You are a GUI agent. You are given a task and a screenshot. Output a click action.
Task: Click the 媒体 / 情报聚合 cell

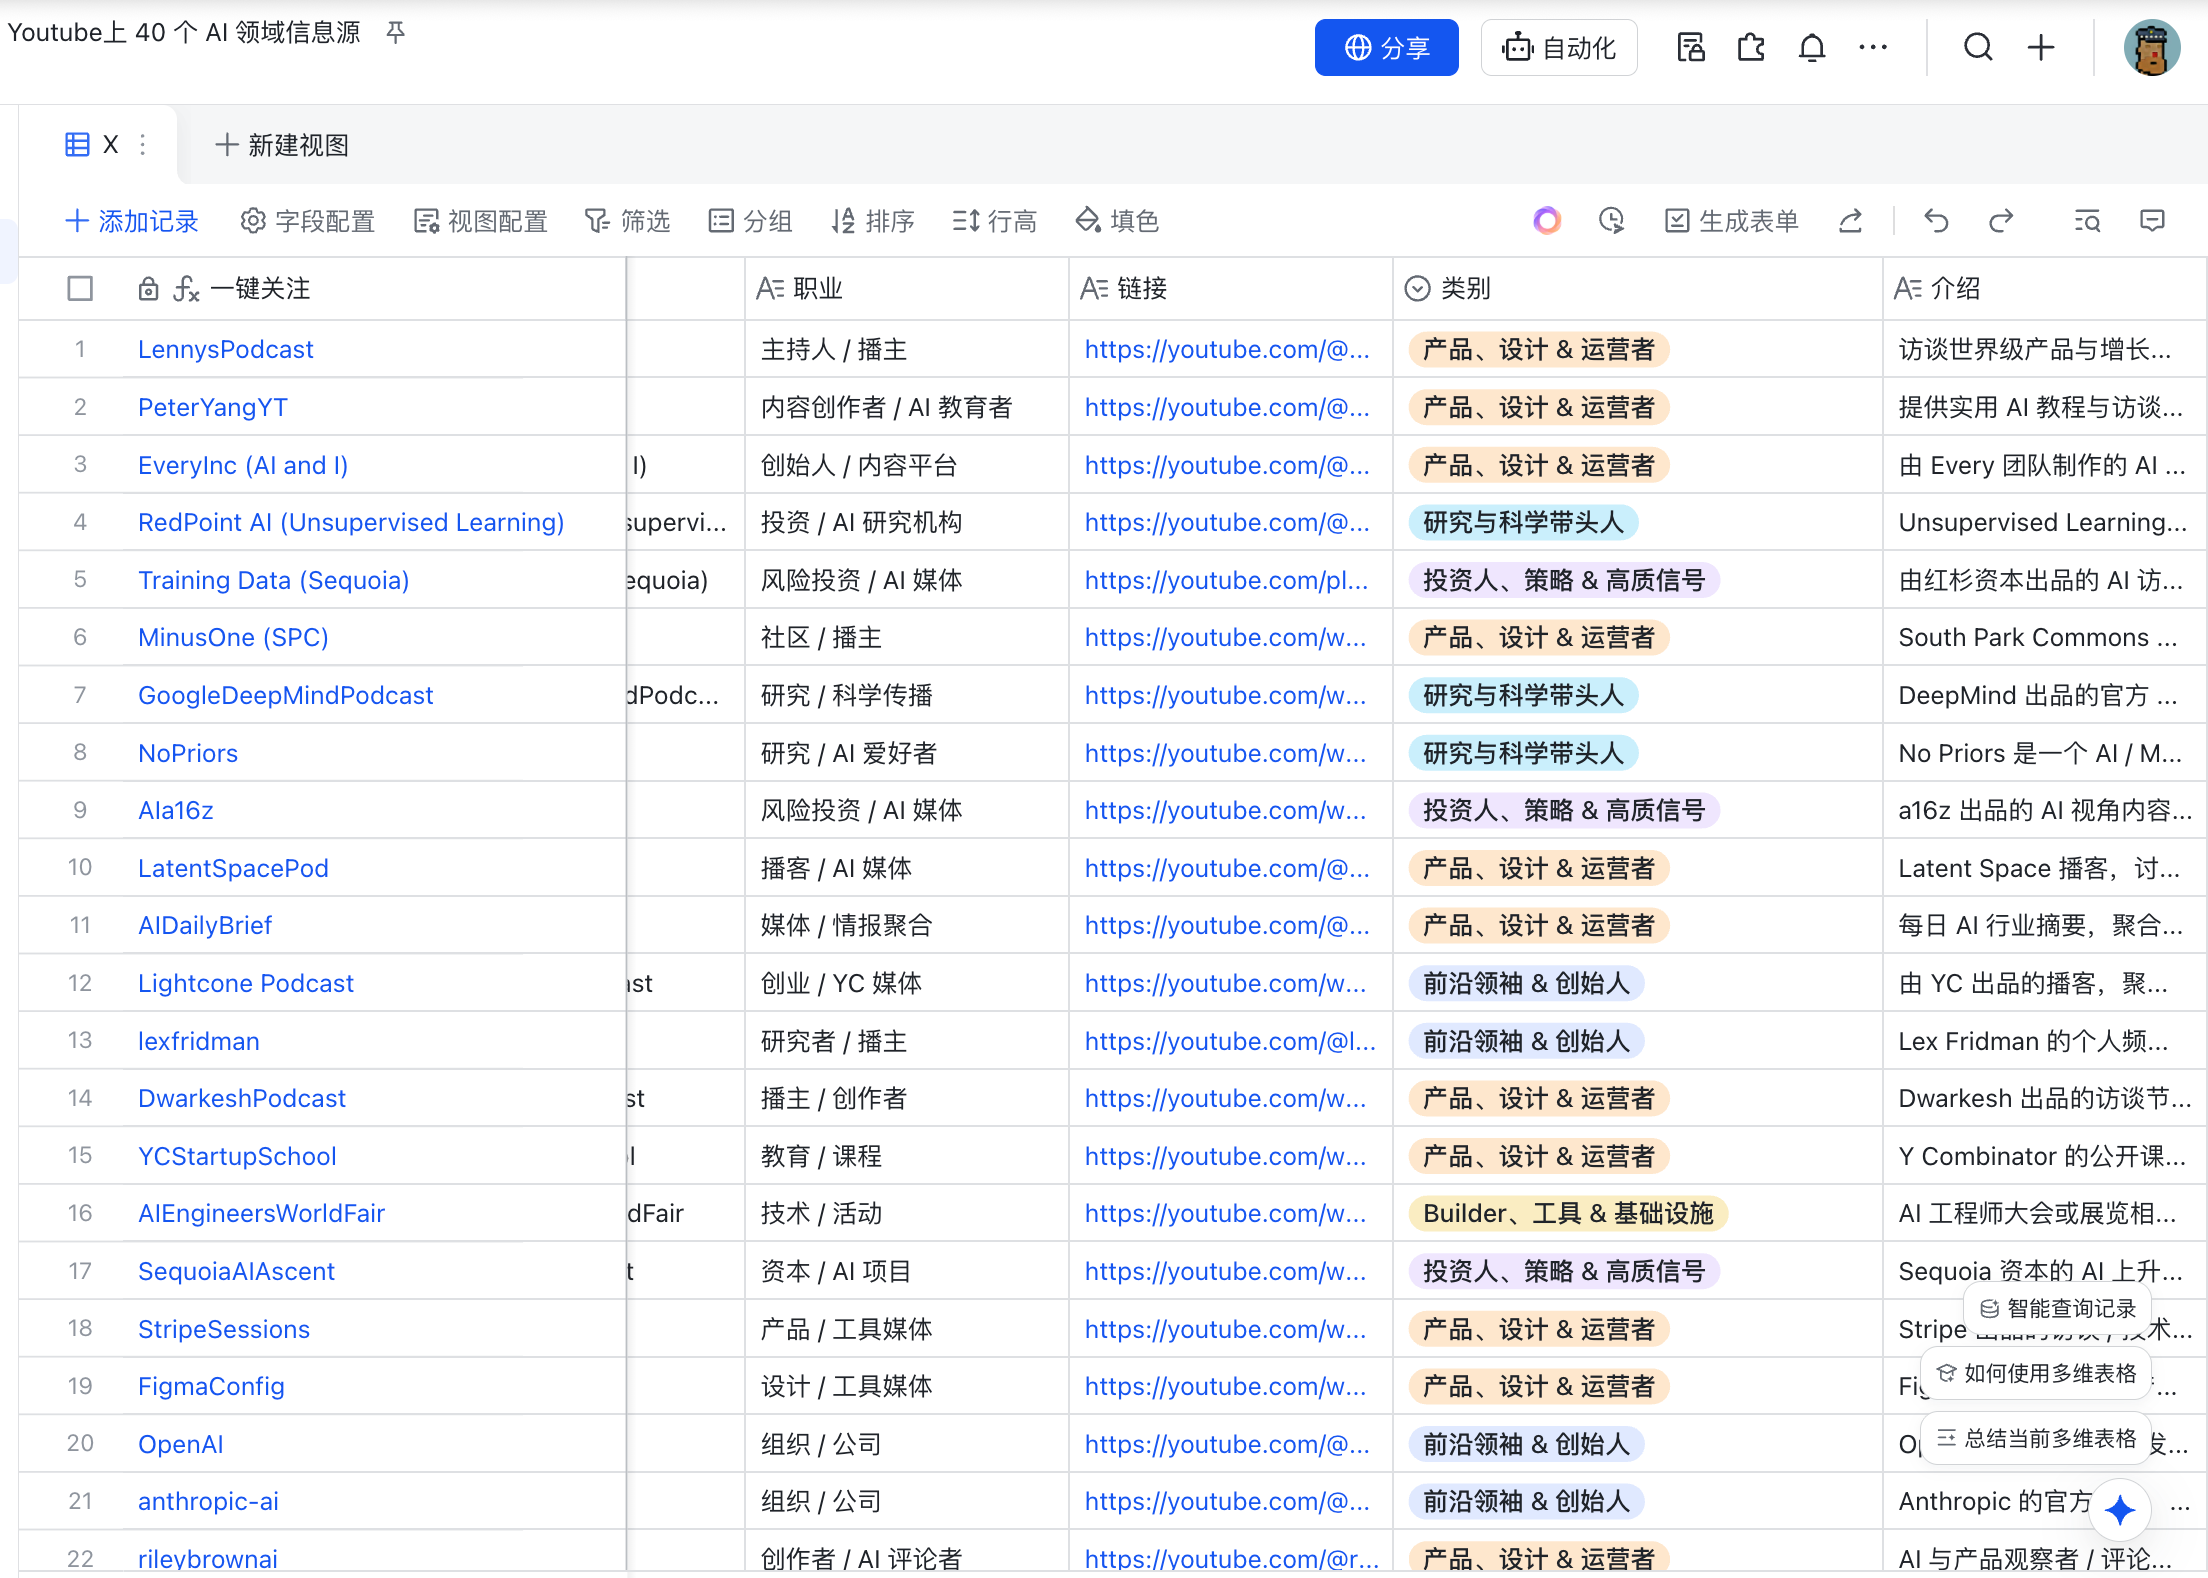pos(907,926)
